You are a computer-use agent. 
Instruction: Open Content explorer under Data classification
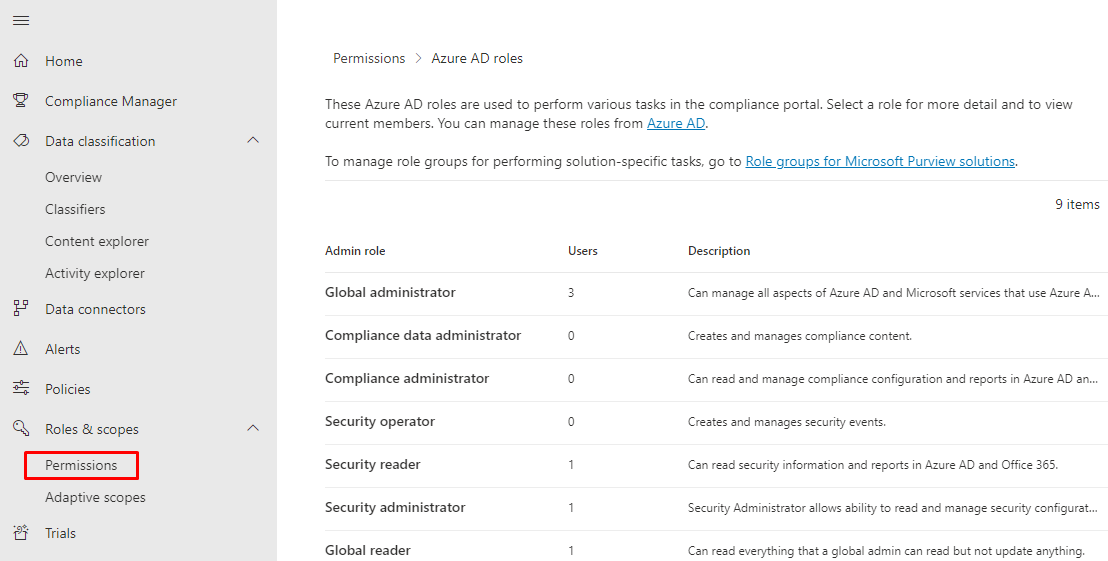click(x=97, y=241)
